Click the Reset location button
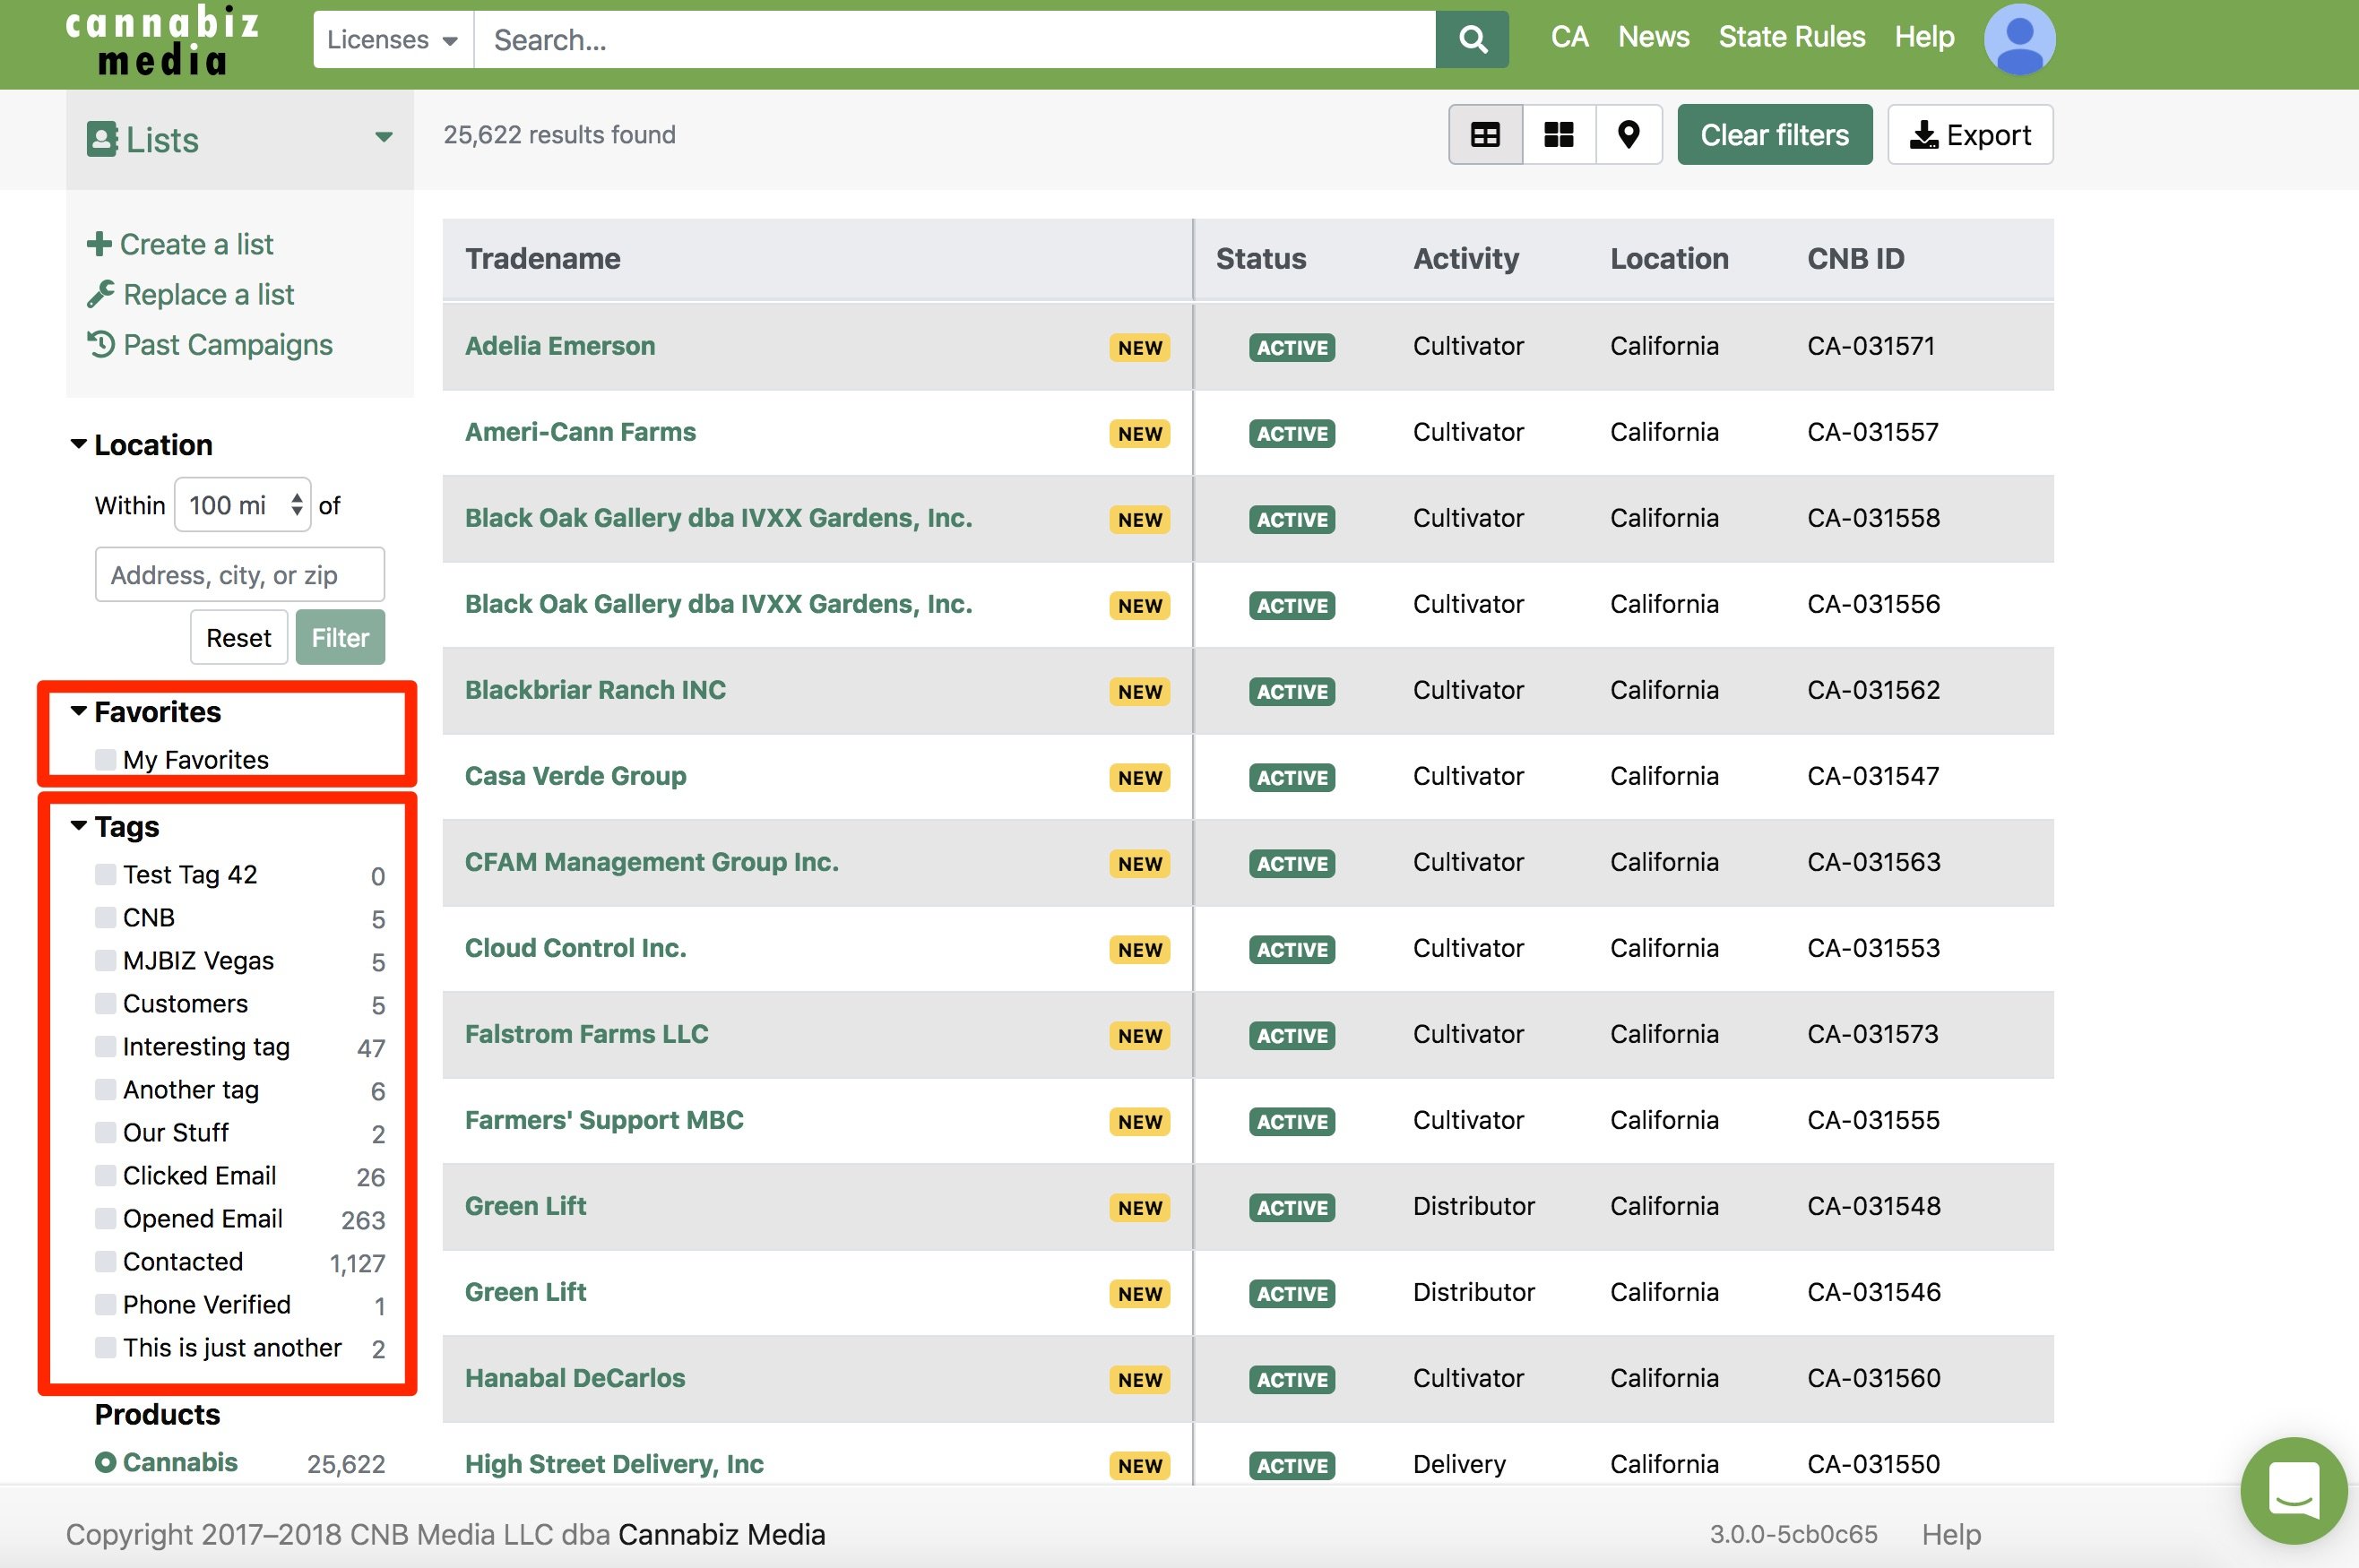 click(x=238, y=637)
